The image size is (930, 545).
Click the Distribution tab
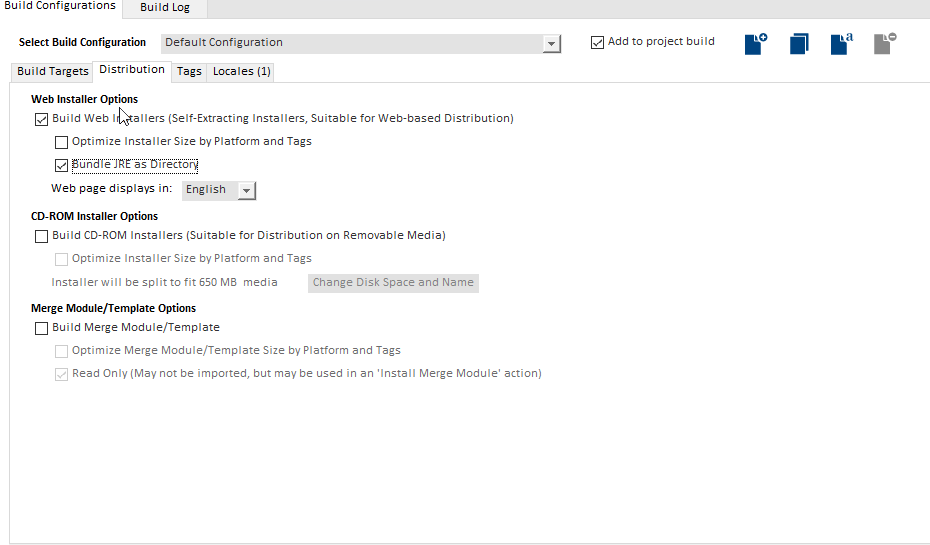[132, 70]
